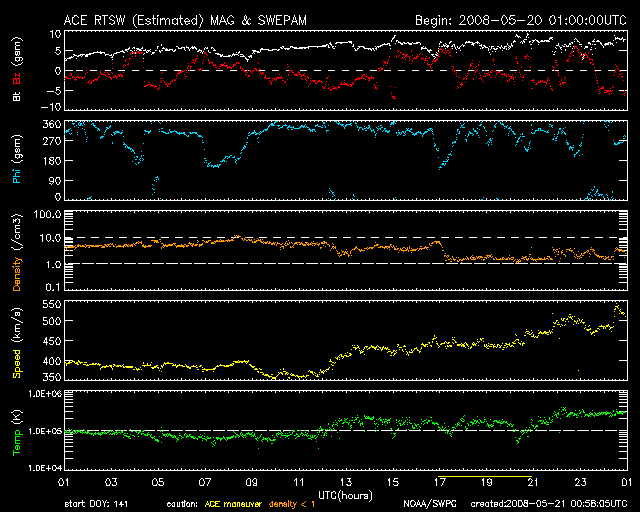
Task: Click the yellow ACE maneuver bar near hour 19
Action: click(x=485, y=476)
